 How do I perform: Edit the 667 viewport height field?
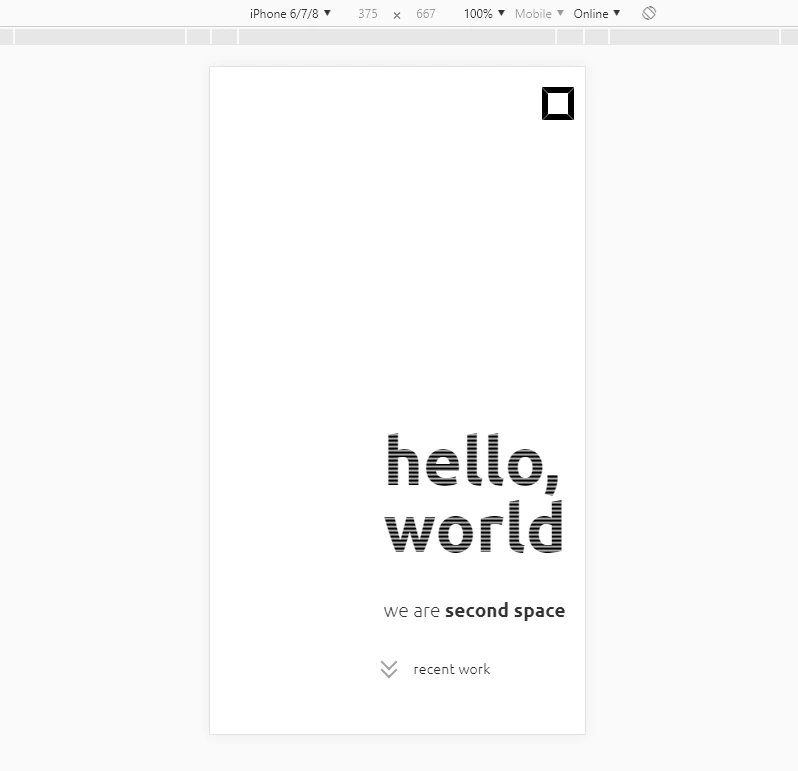tap(425, 14)
